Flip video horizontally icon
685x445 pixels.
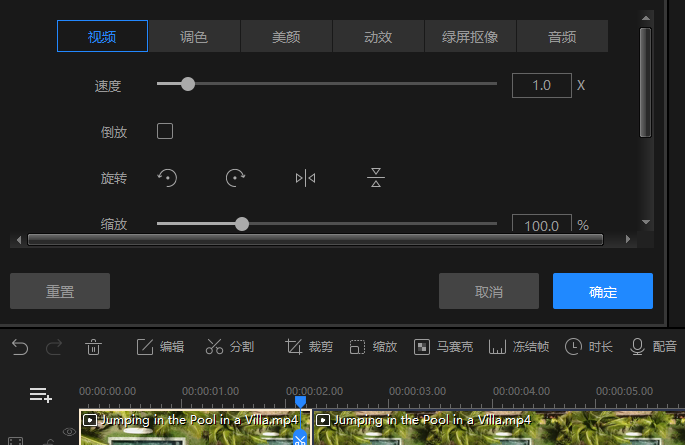point(305,178)
